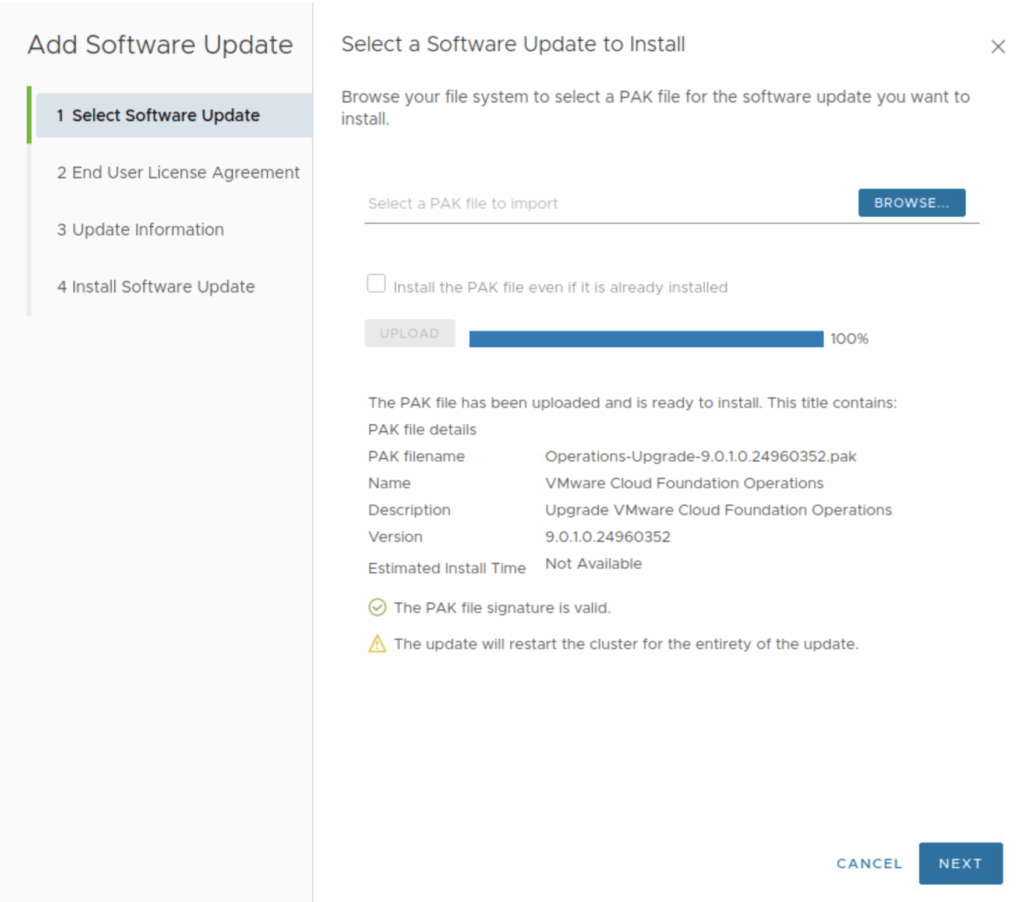The width and height of the screenshot is (1024, 902).
Task: Close the Add Software Update dialog
Action: [997, 47]
